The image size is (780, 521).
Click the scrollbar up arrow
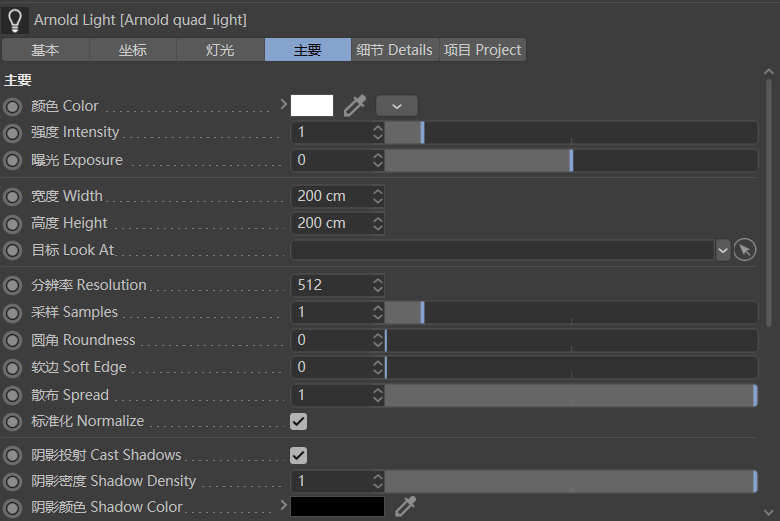(769, 72)
